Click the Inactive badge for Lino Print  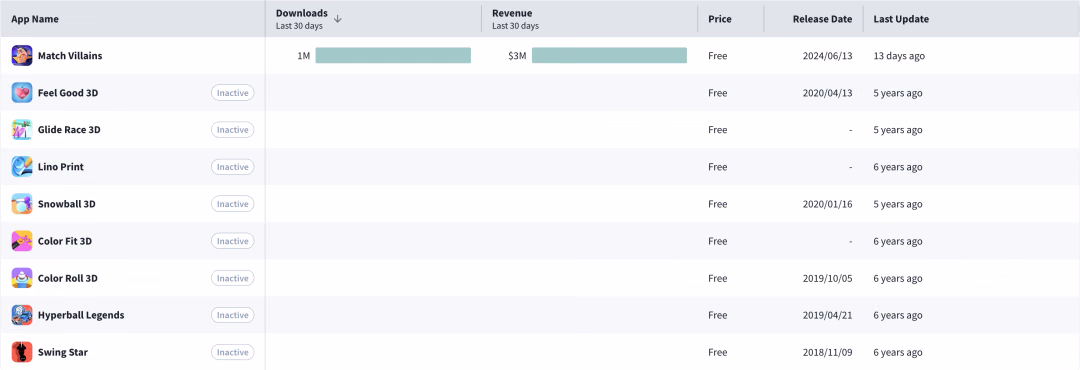coord(233,167)
